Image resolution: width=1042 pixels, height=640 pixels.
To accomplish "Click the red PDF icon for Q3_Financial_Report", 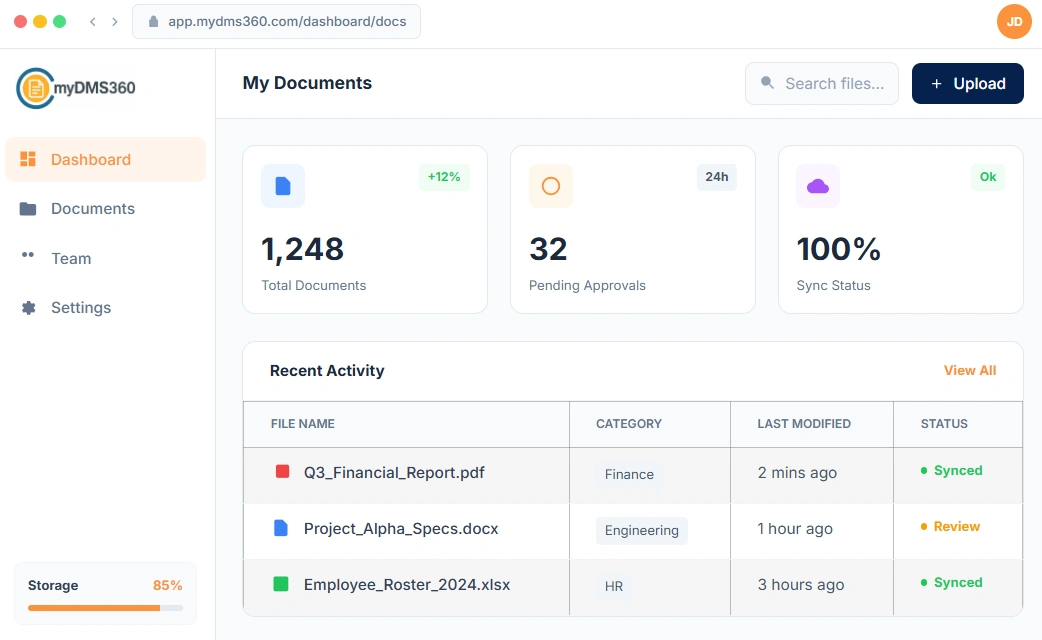I will [282, 472].
